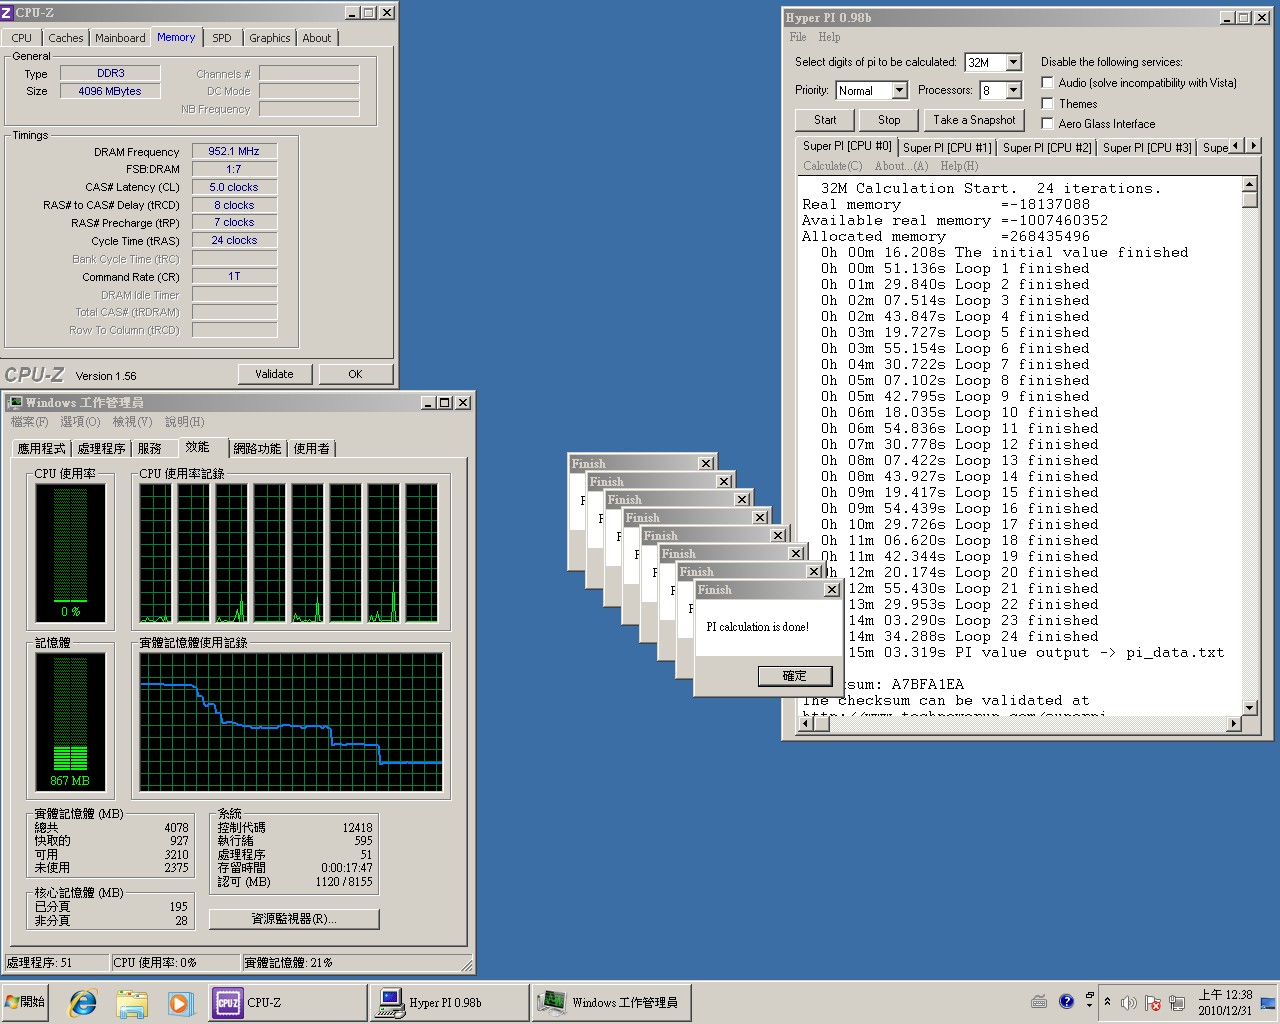Viewport: 1280px width, 1024px height.
Task: Open 資源監視器(R)... Resource Monitor button
Action: (x=294, y=918)
